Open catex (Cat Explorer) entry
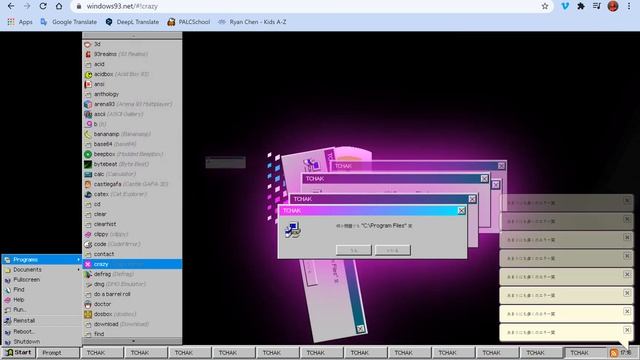The width and height of the screenshot is (640, 360). click(132, 194)
